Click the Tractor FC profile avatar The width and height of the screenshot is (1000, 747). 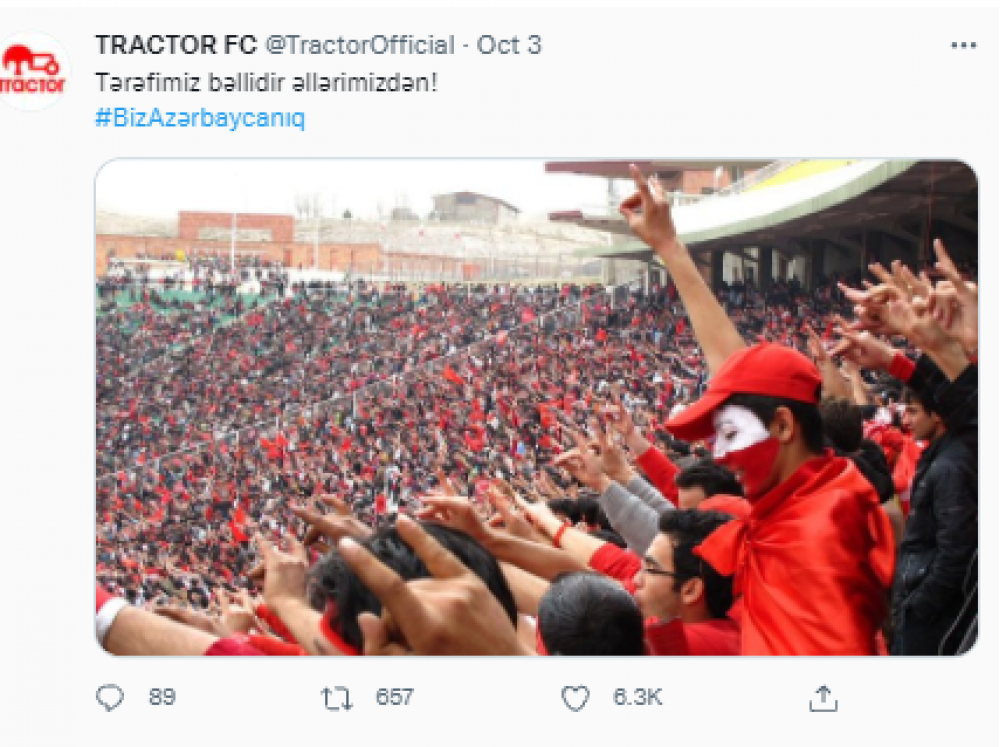33,71
